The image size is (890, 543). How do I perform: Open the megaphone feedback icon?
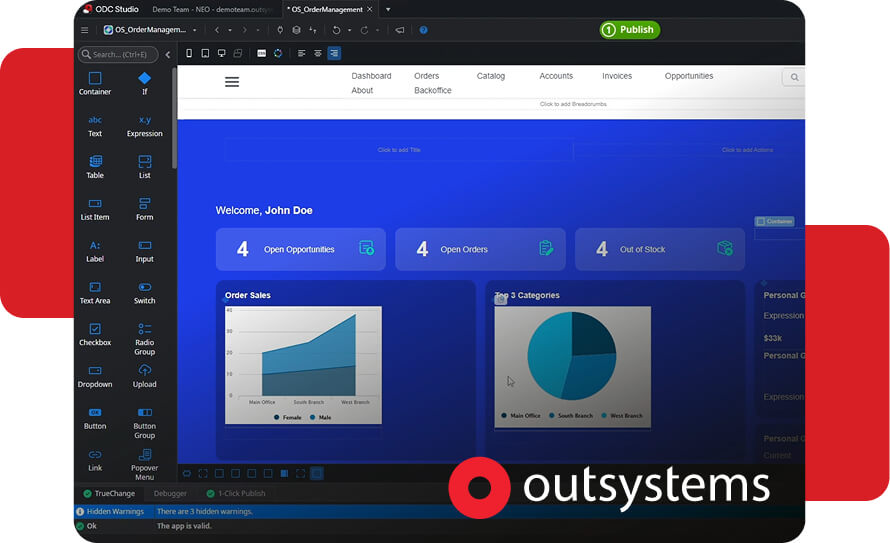click(x=400, y=30)
